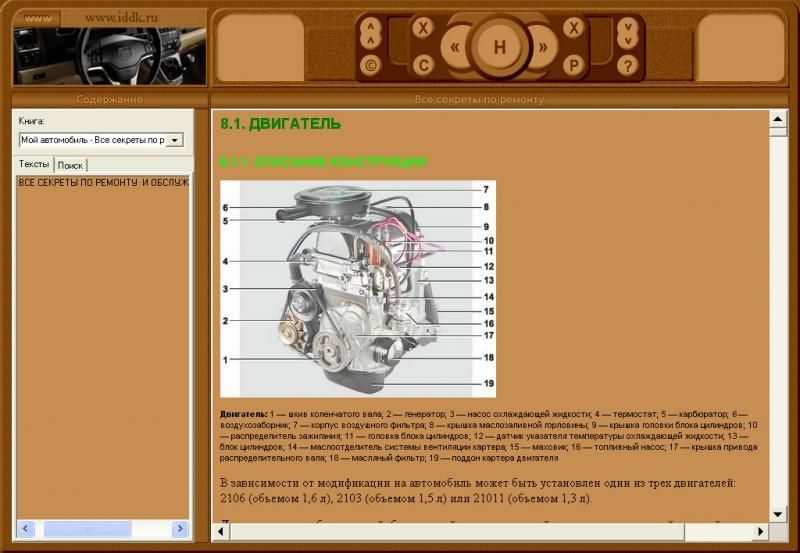Click the www.iddk.ru link in header
Screen dimensions: 800x553
122,17
